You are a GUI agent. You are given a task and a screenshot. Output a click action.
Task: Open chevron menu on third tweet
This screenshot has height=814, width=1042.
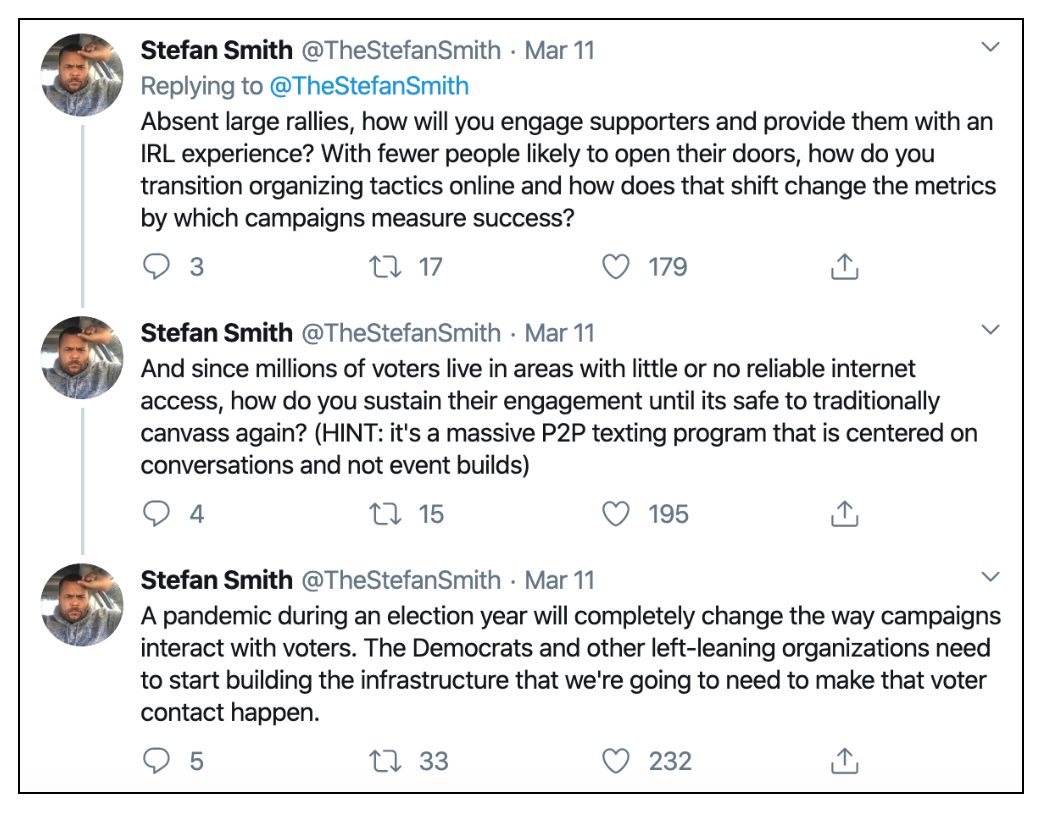990,577
